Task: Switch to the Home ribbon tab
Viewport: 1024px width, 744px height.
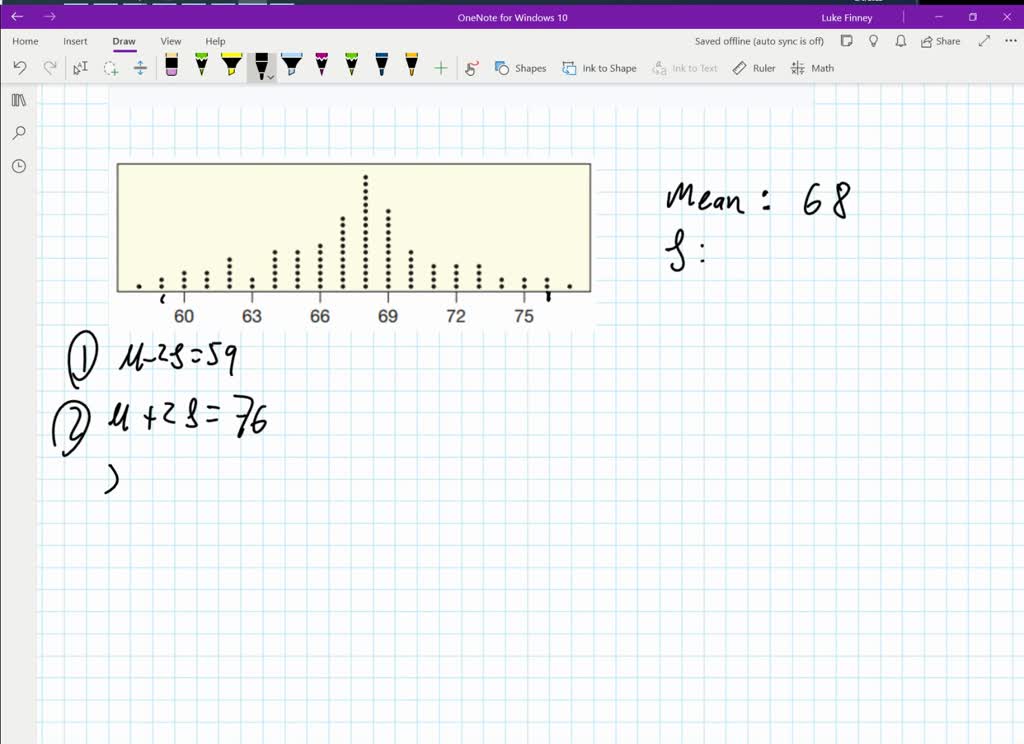Action: click(24, 41)
